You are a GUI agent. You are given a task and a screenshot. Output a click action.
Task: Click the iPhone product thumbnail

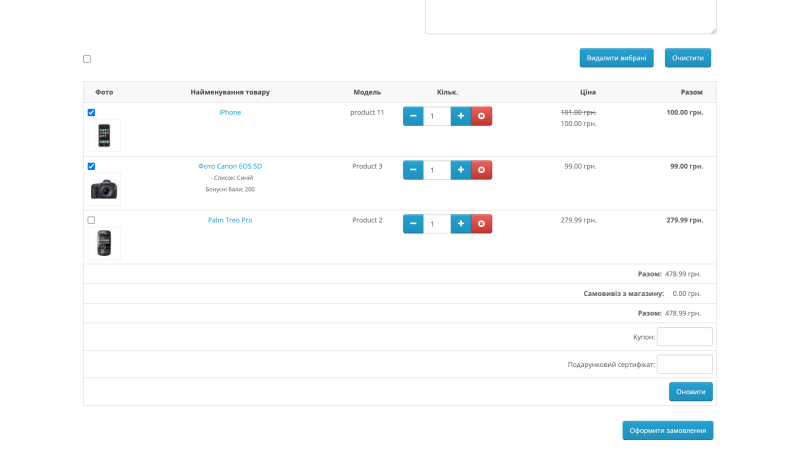104,136
